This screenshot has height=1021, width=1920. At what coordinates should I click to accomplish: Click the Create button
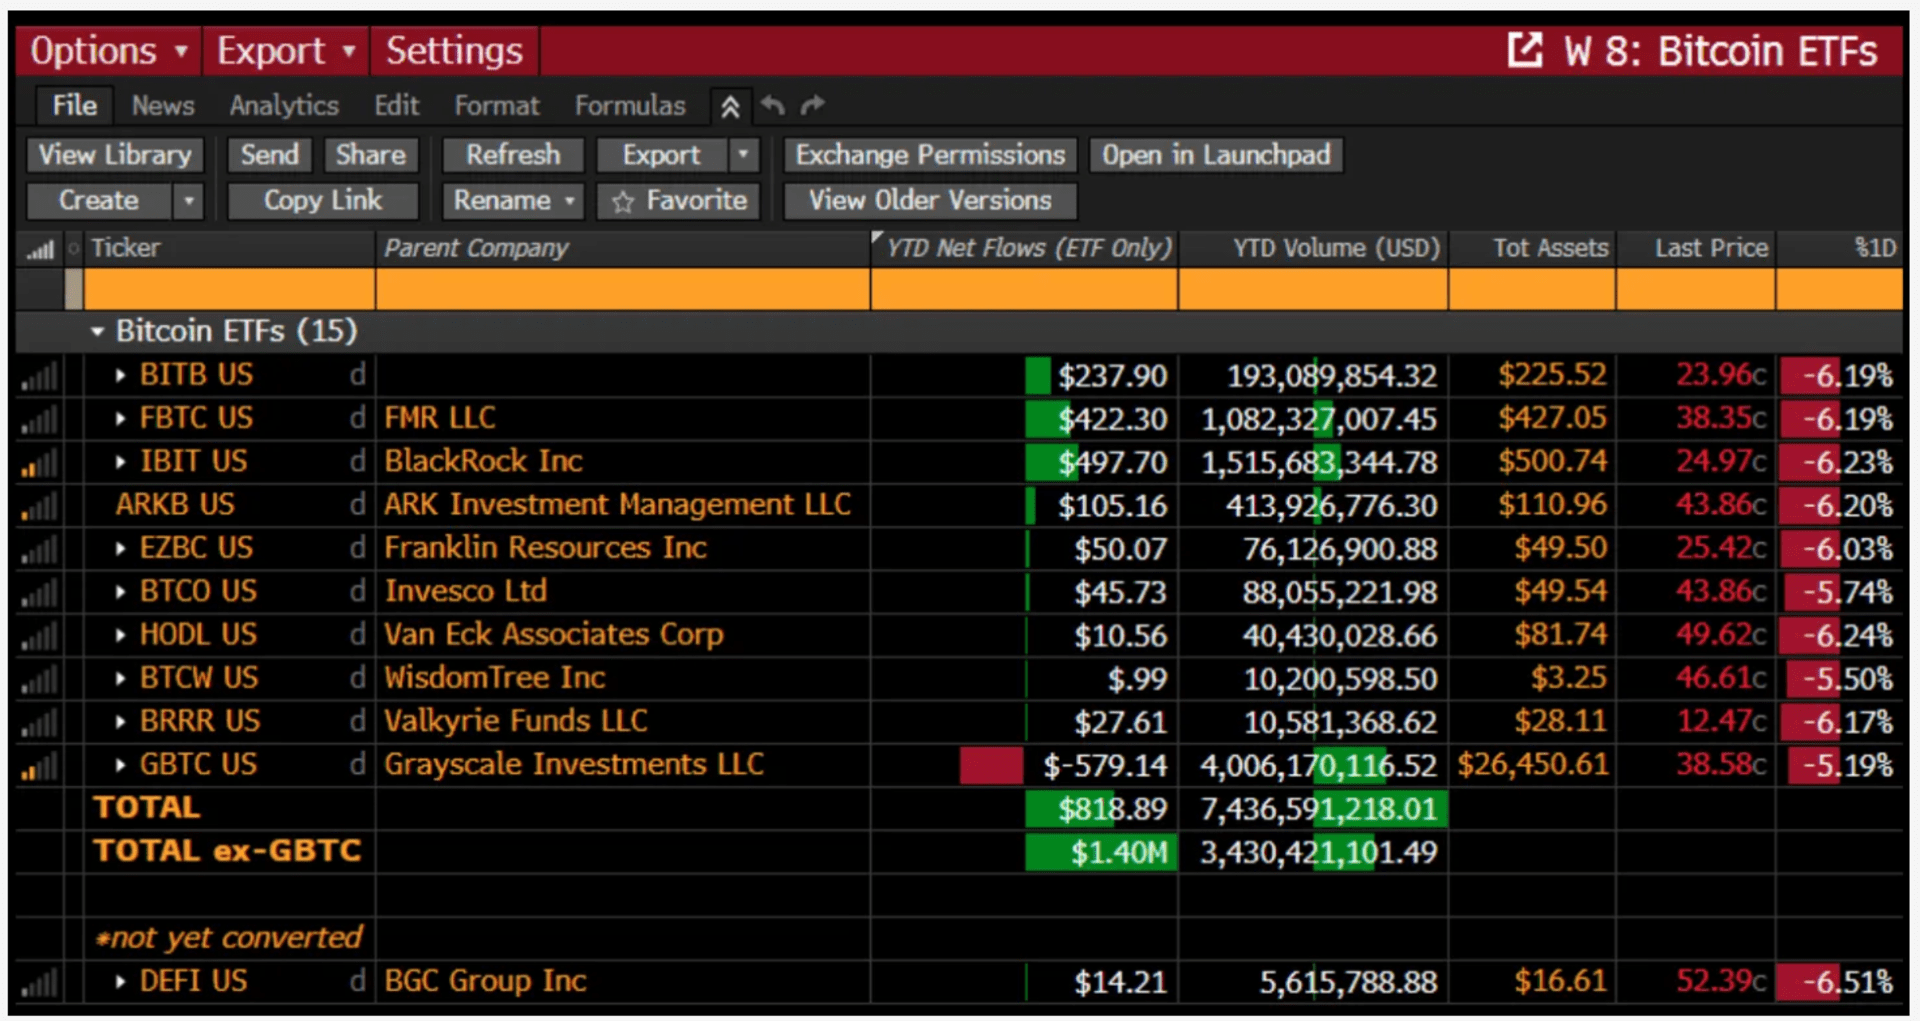99,201
